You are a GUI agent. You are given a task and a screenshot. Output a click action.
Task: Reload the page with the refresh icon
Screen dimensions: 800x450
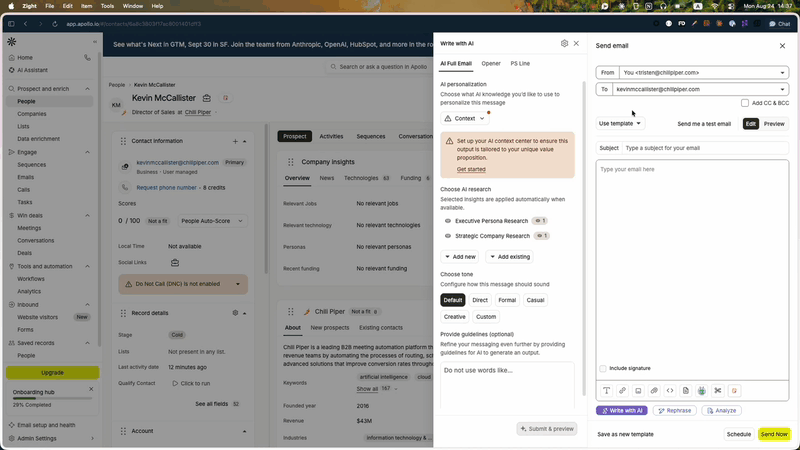(x=55, y=24)
